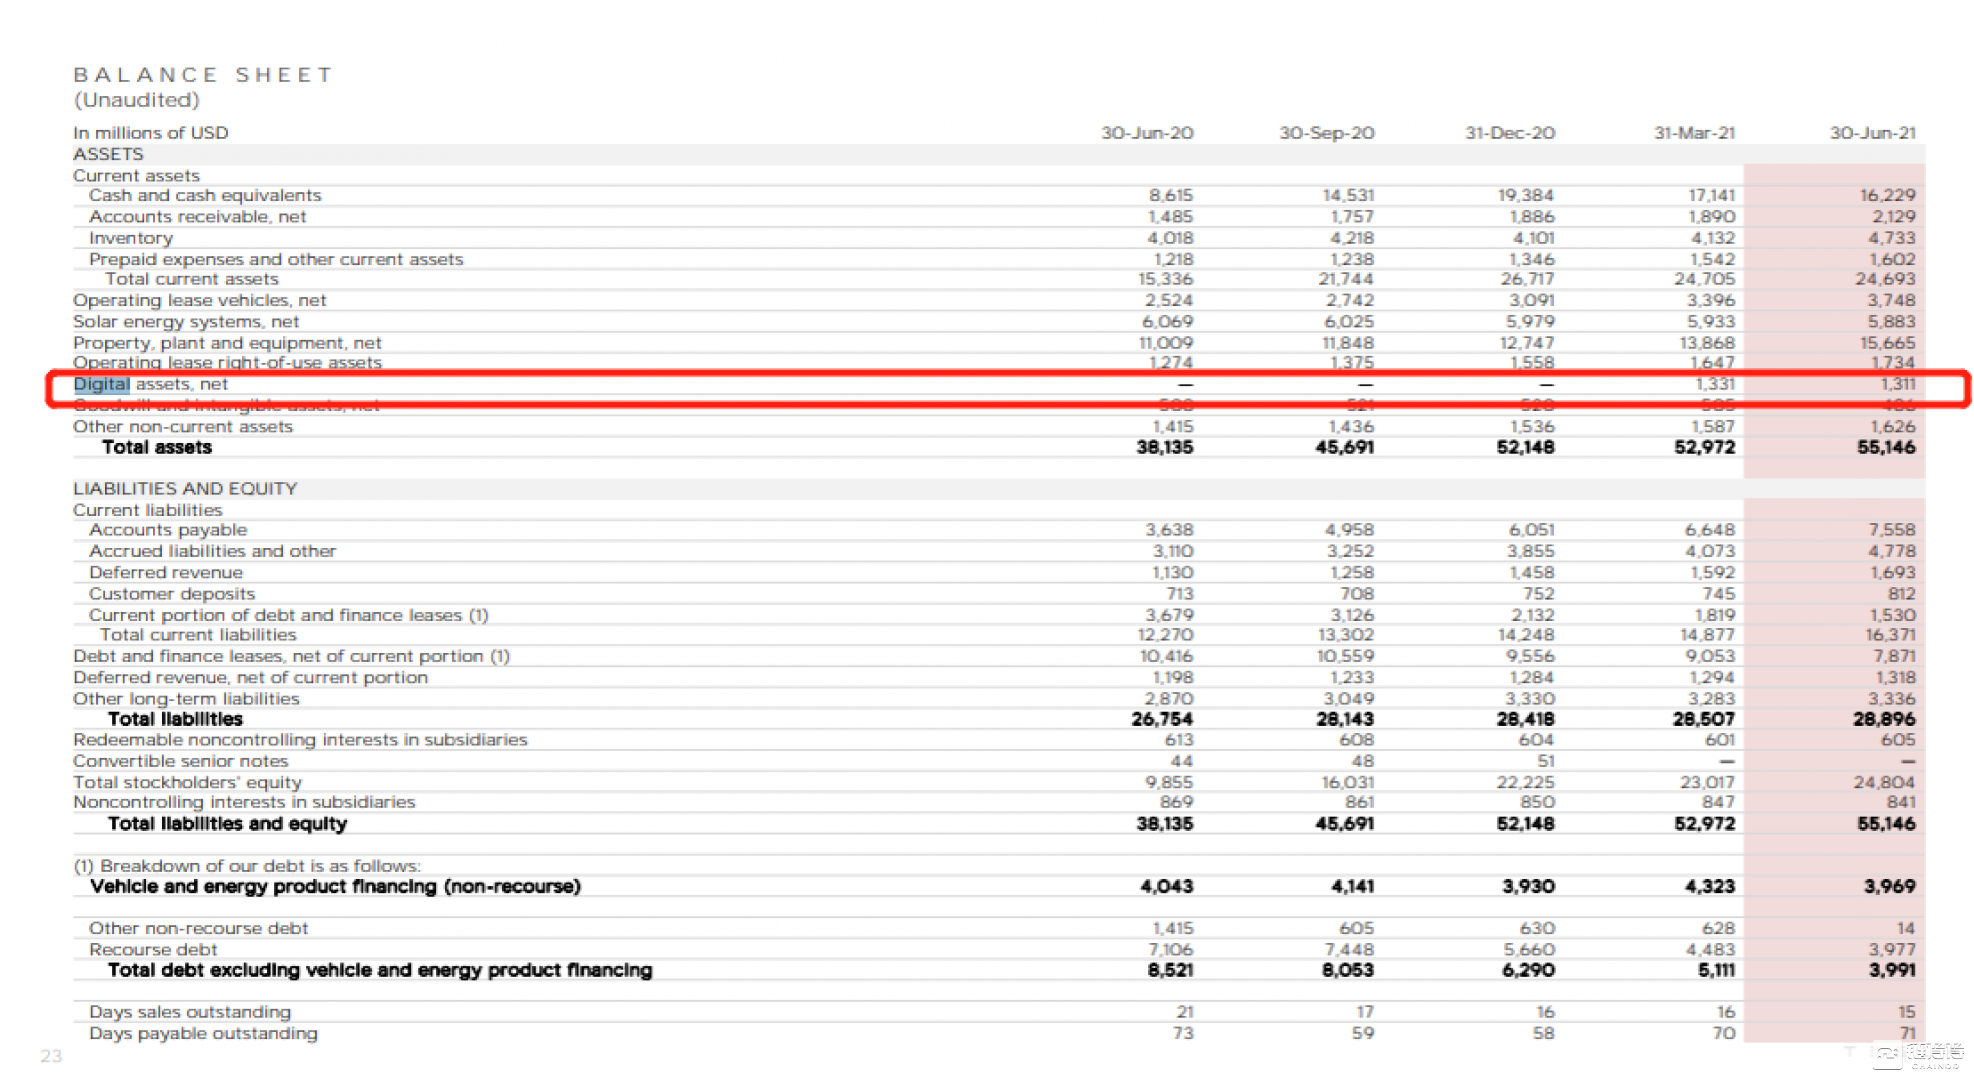Click the highlighted word "Digital"
This screenshot has height=1080, width=1974.
point(102,384)
